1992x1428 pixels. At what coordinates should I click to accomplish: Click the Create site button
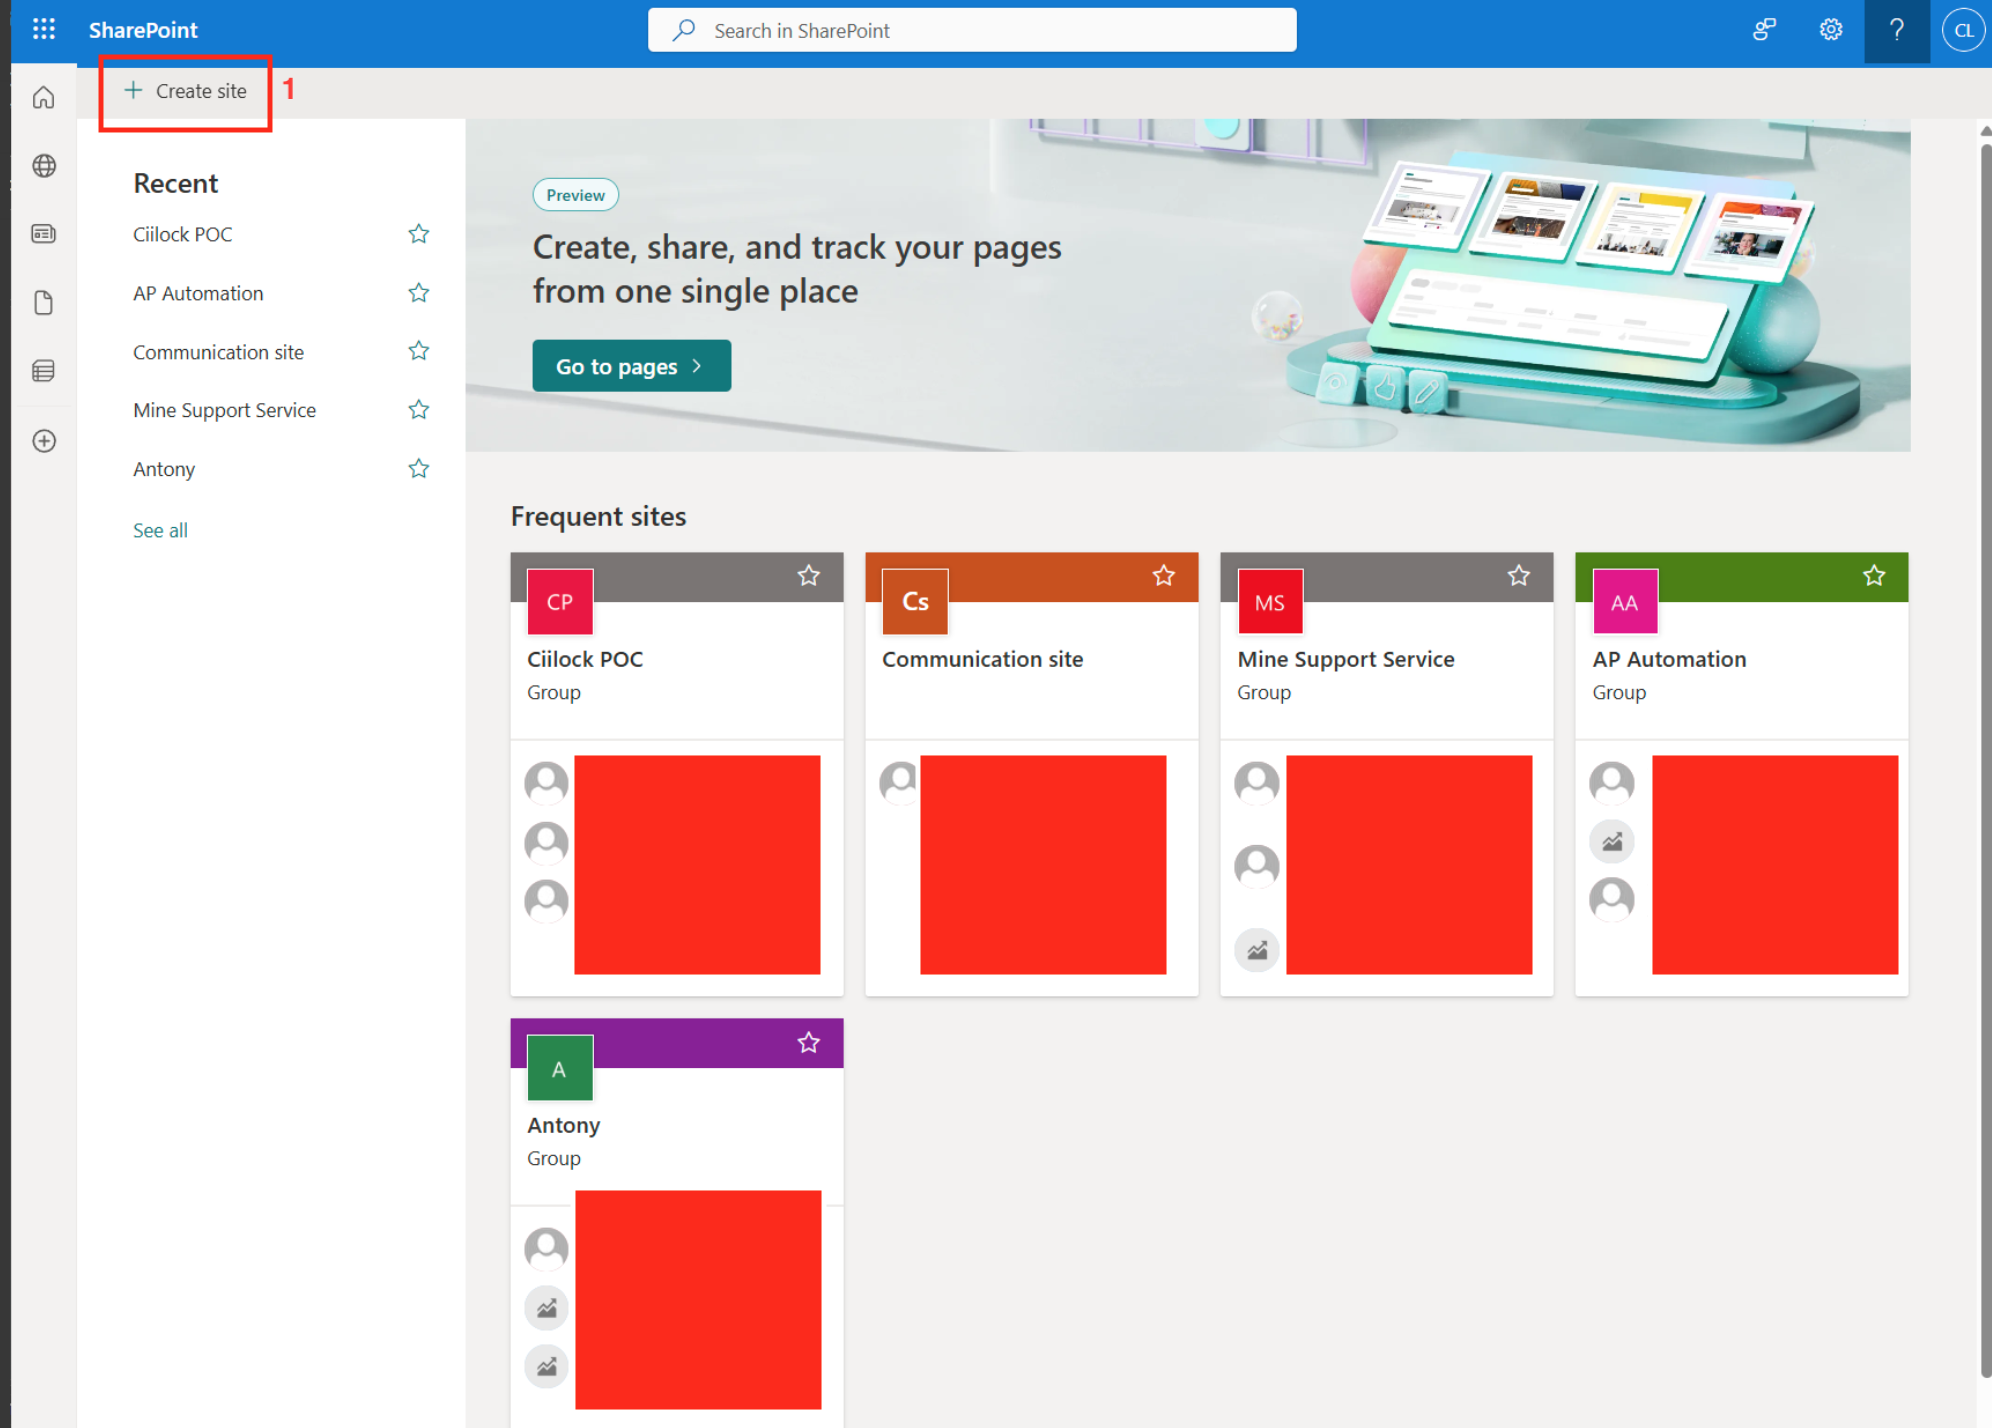tap(186, 91)
